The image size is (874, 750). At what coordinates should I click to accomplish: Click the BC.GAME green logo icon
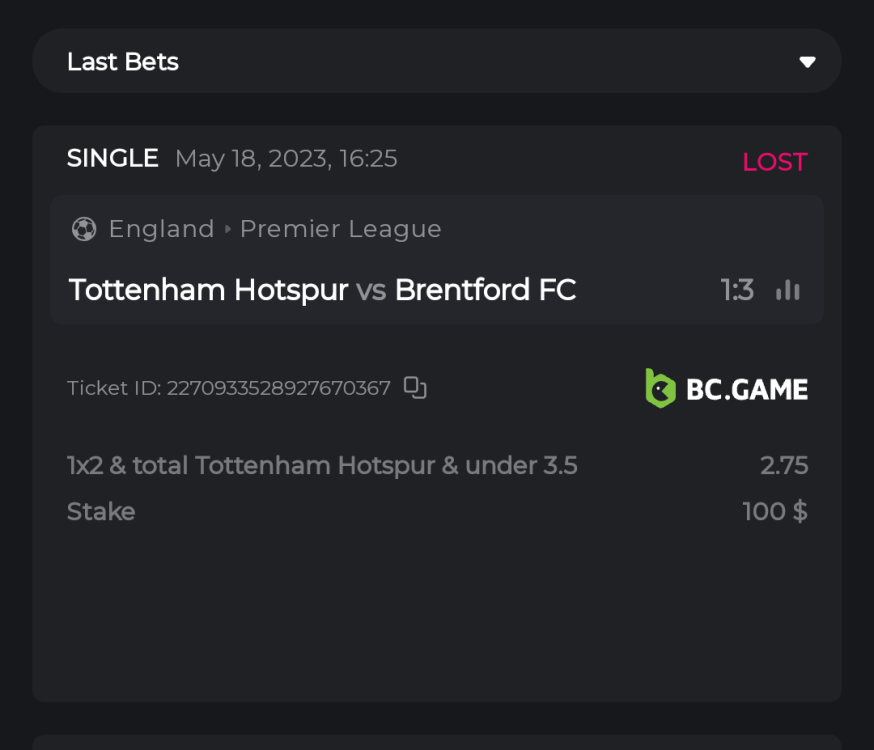pos(660,388)
